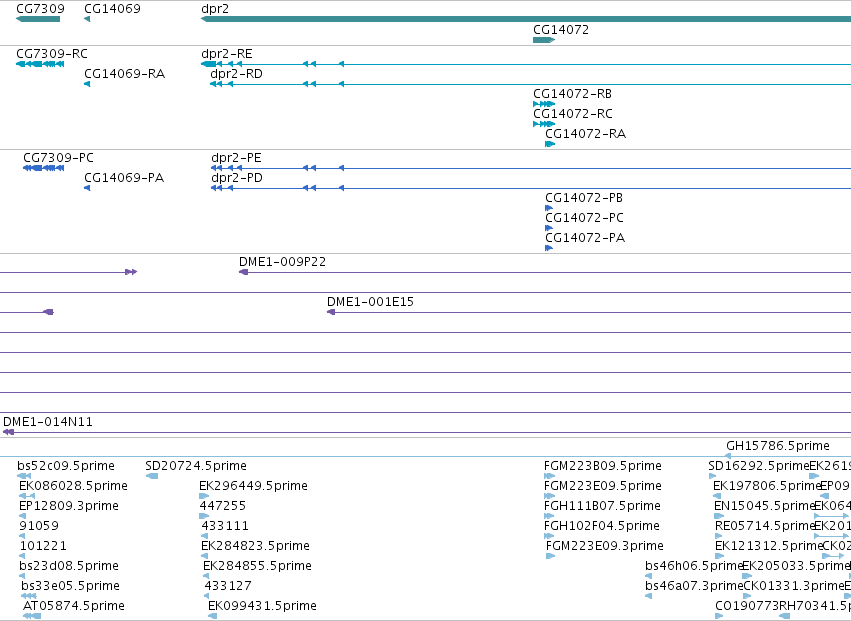The height and width of the screenshot is (621, 851).
Task: Click the CO190773 feature label
Action: [x=746, y=606]
